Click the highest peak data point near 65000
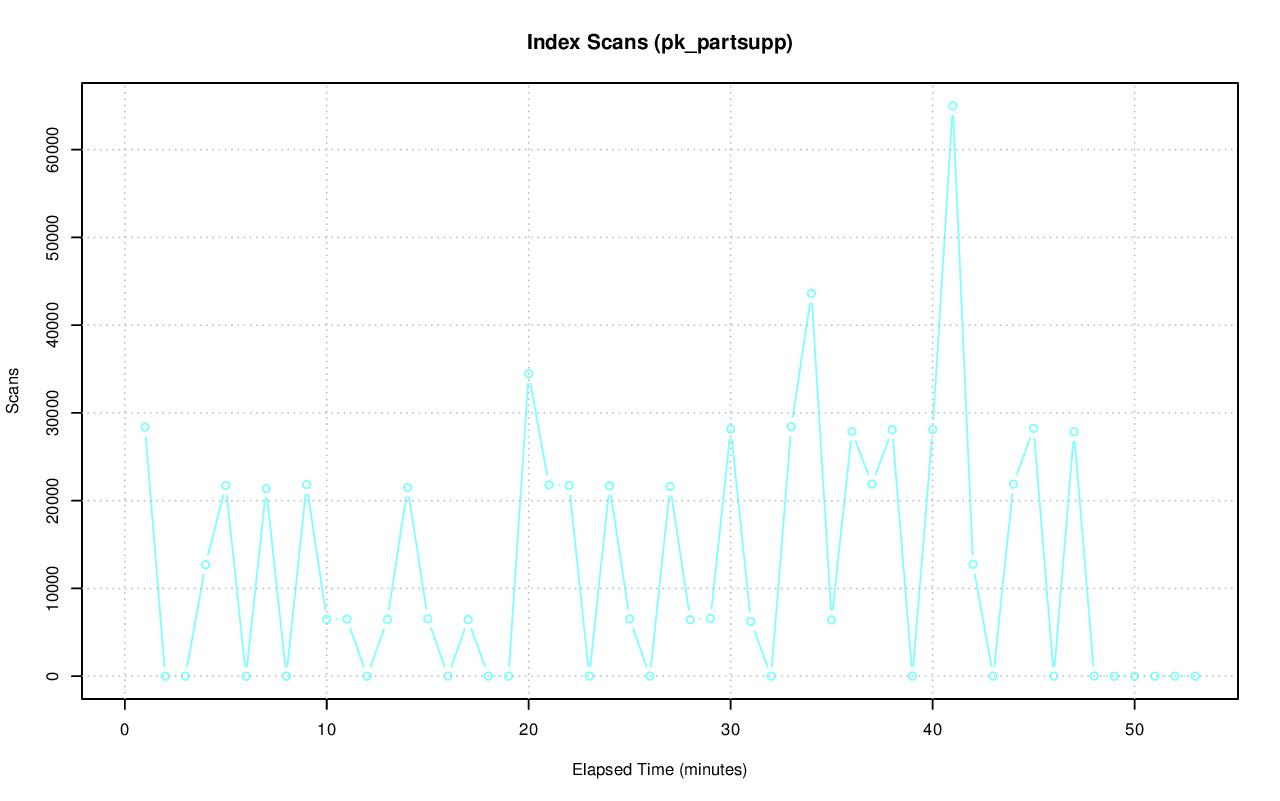Image resolution: width=1280 pixels, height=801 pixels. click(x=953, y=106)
